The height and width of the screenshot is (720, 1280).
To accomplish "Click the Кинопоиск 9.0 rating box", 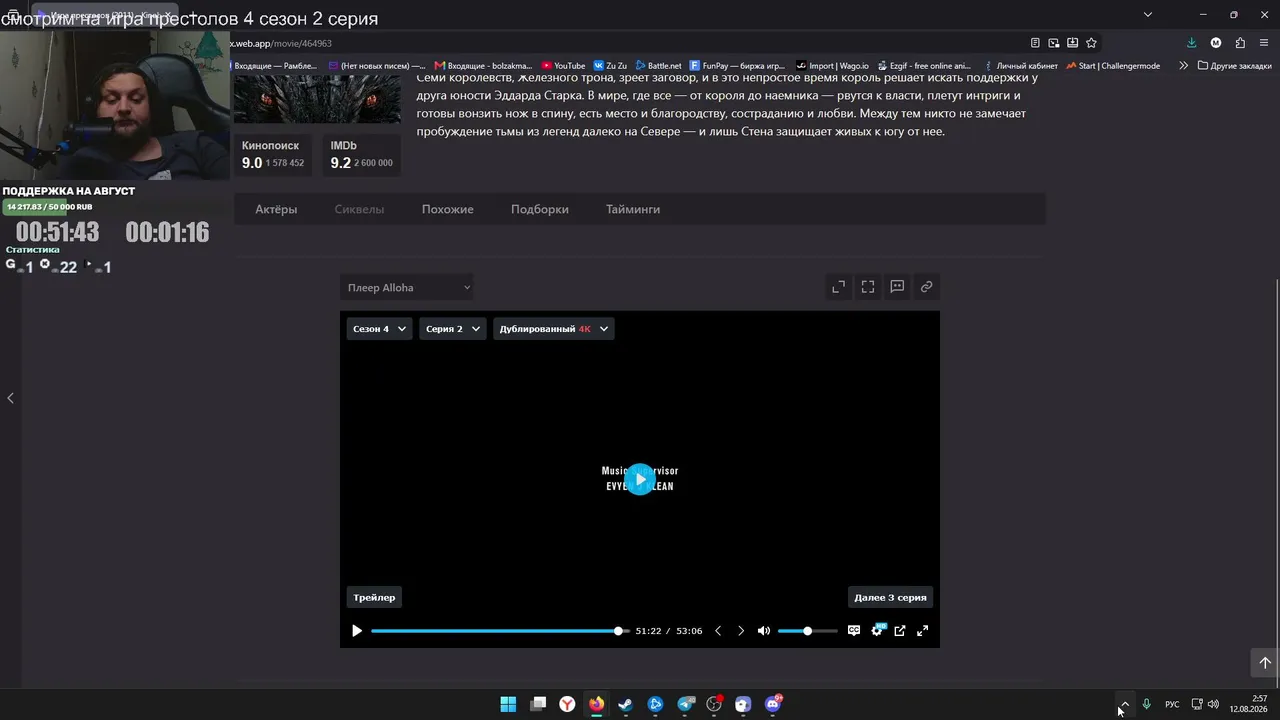I will pos(273,155).
